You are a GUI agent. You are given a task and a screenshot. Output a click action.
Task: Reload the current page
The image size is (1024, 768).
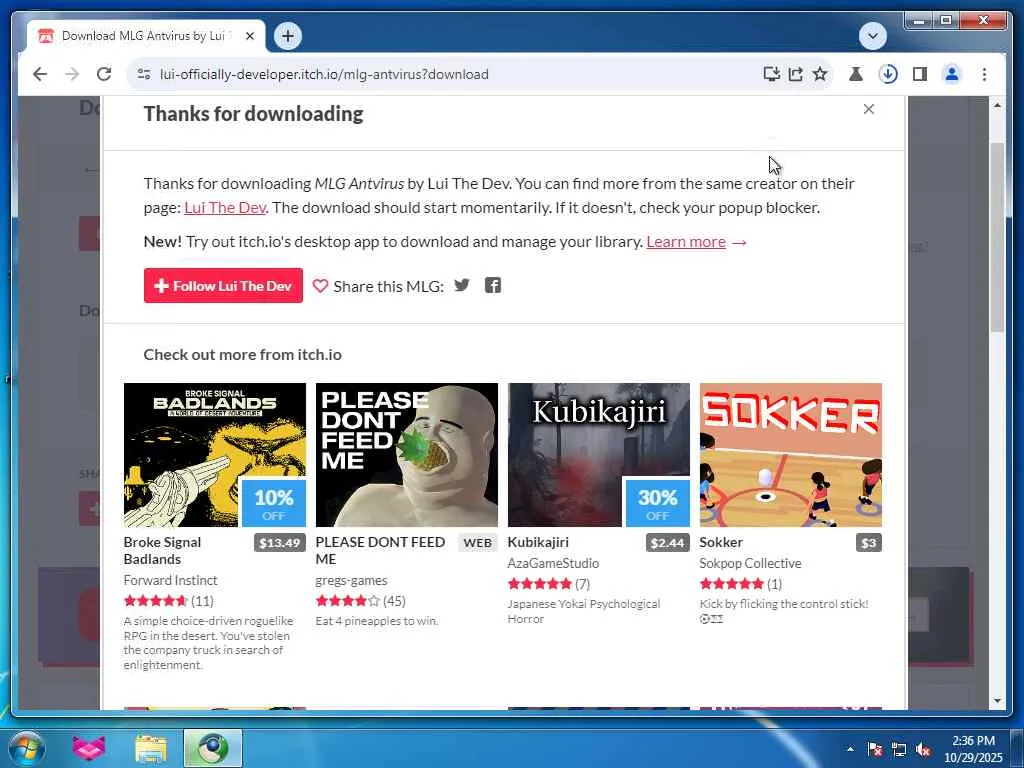(x=104, y=74)
